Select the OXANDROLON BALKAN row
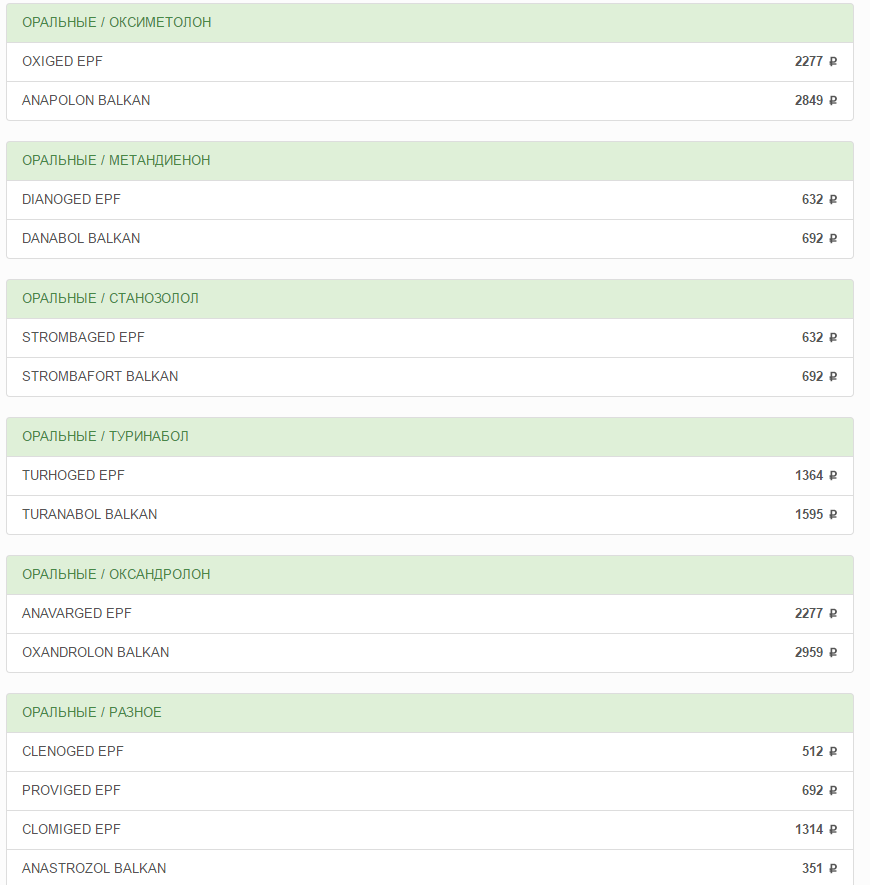Screen dimensions: 870x885 click(96, 653)
